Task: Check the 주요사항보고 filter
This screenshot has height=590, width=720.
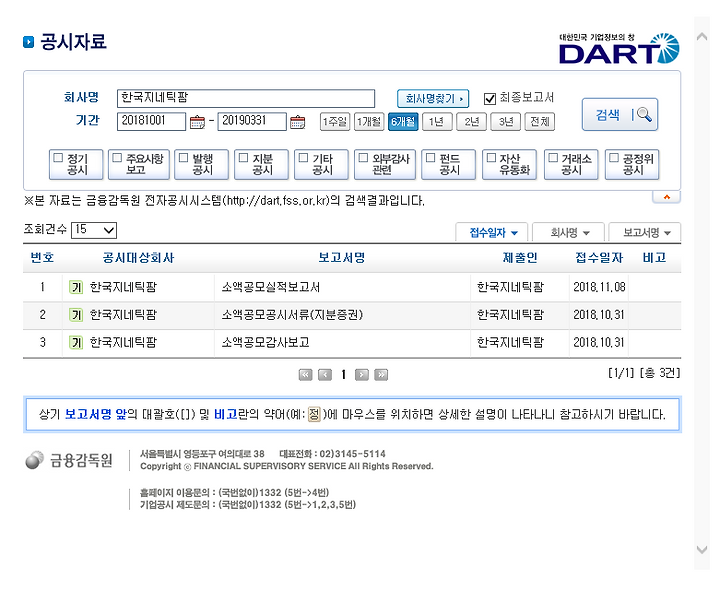Action: click(x=118, y=158)
